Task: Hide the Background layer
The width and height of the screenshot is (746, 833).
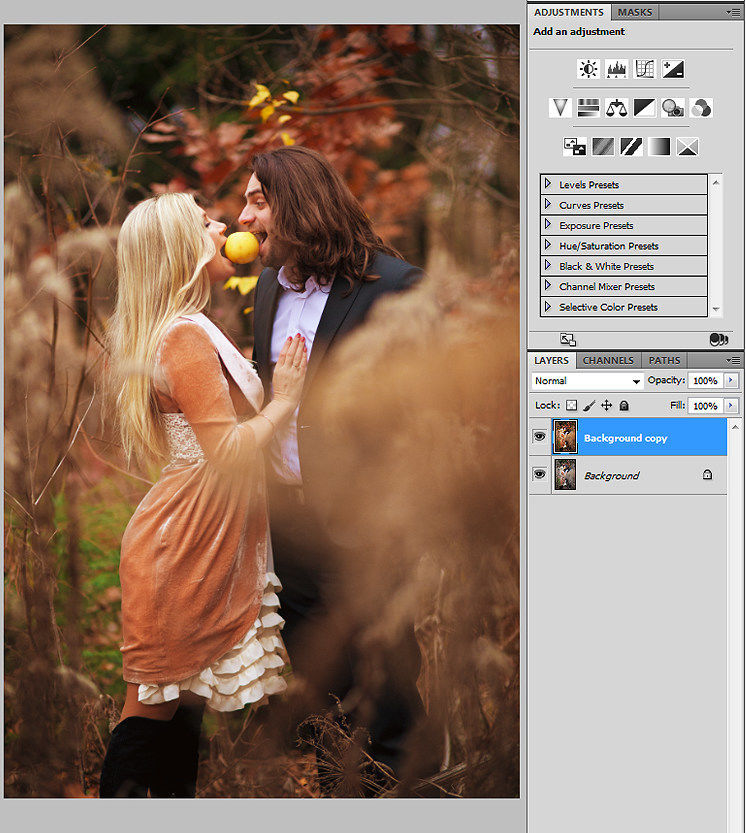Action: (540, 474)
